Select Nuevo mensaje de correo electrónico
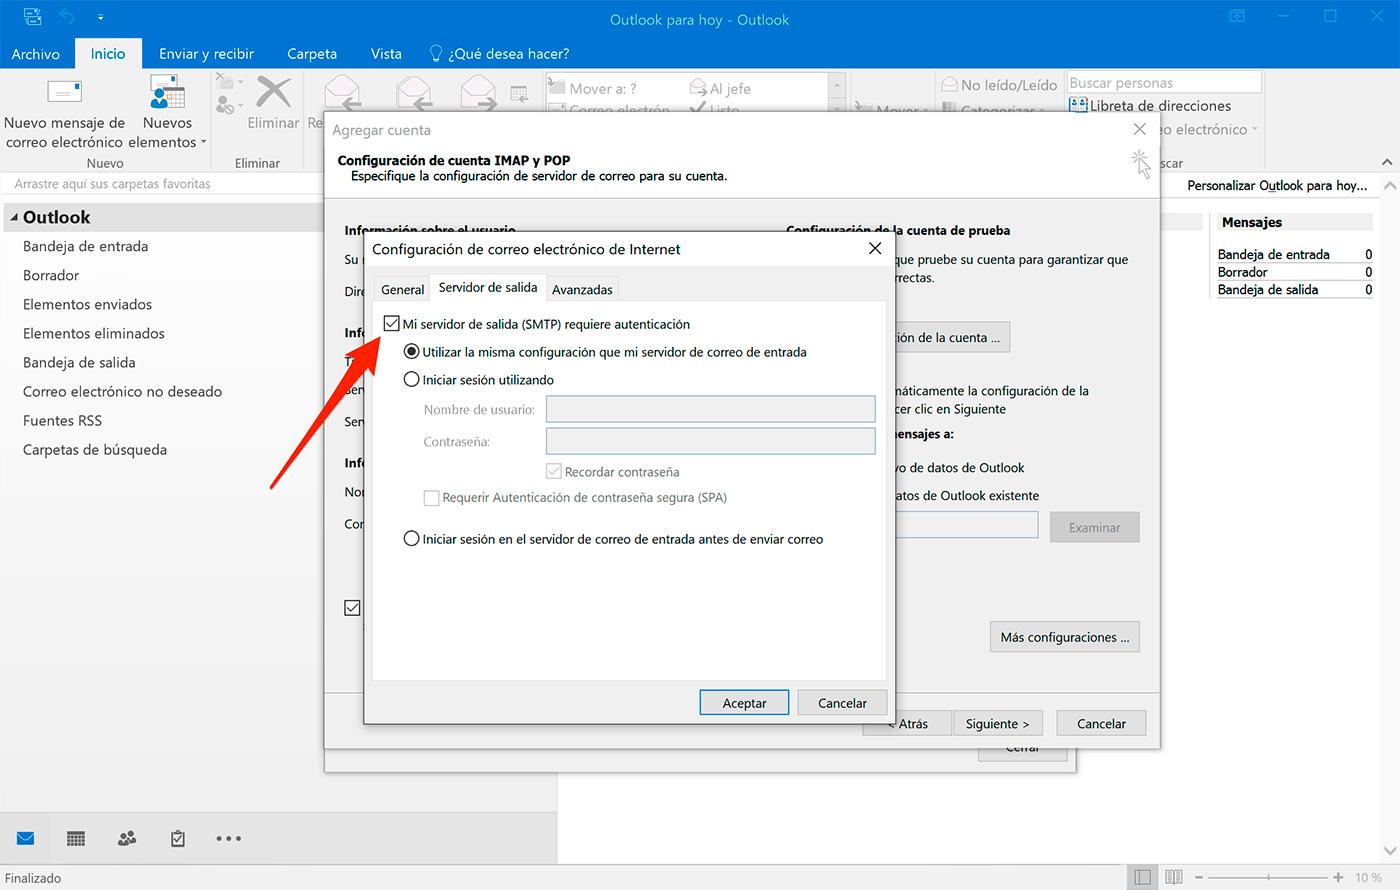The image size is (1400, 890). (x=64, y=110)
